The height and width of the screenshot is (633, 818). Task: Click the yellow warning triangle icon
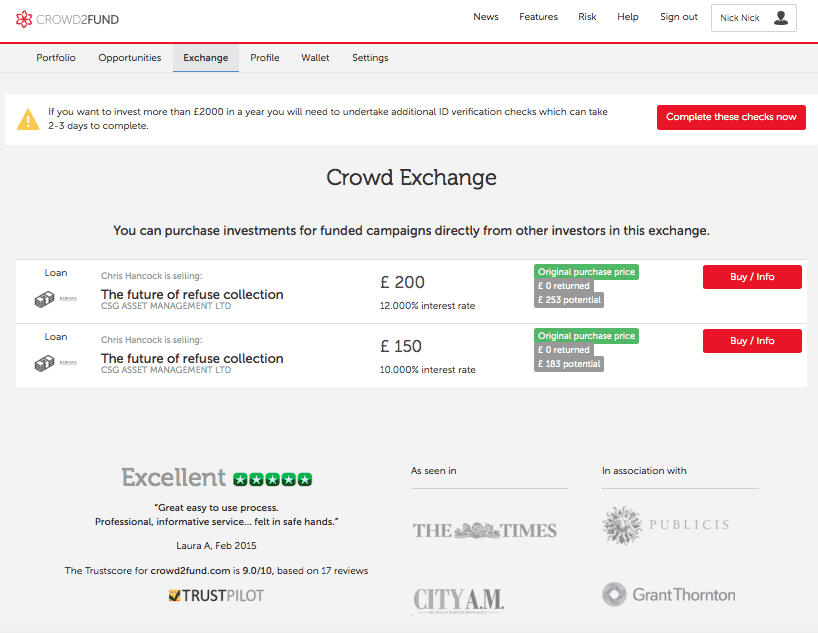[29, 119]
